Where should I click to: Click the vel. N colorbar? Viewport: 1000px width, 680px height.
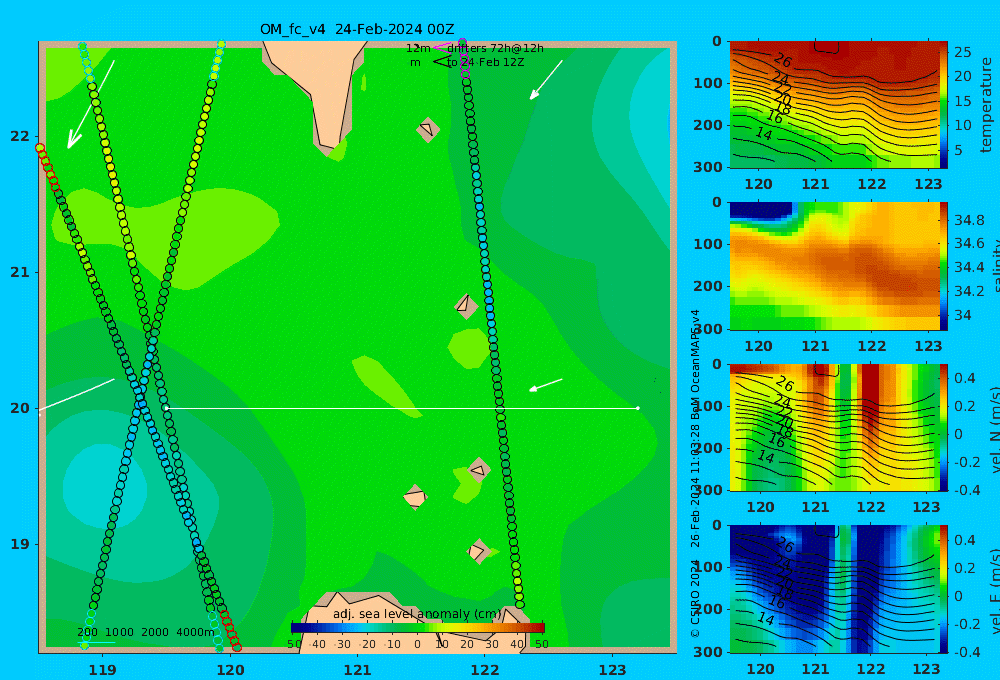click(x=944, y=427)
